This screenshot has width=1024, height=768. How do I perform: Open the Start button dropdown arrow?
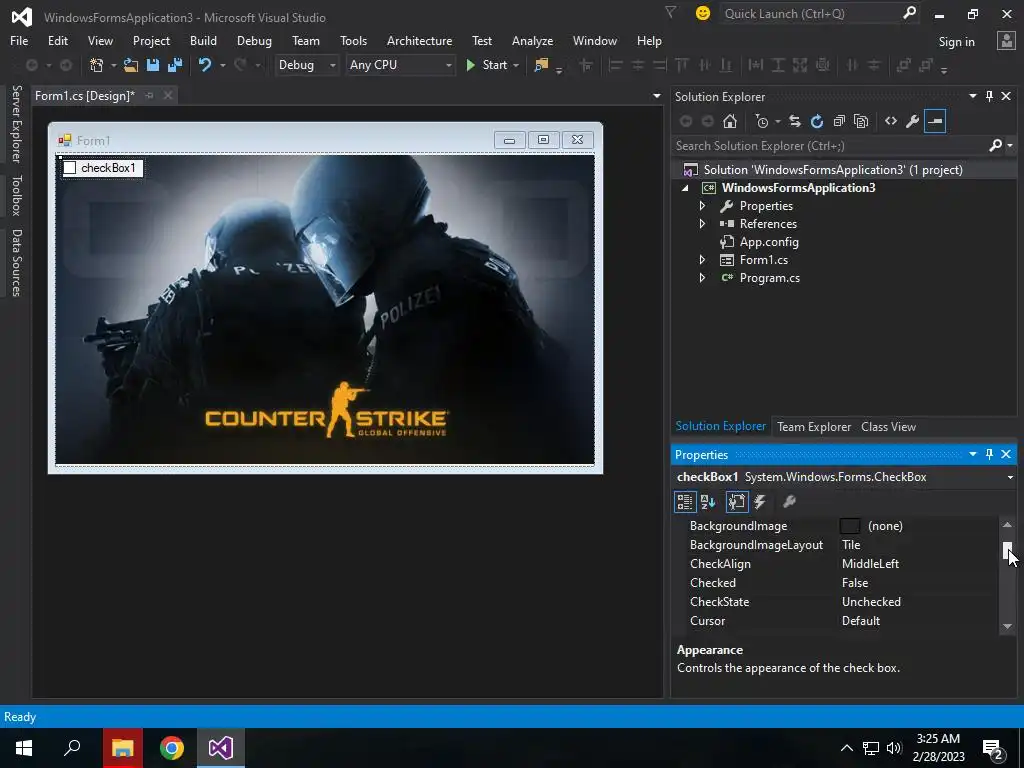[x=516, y=65]
